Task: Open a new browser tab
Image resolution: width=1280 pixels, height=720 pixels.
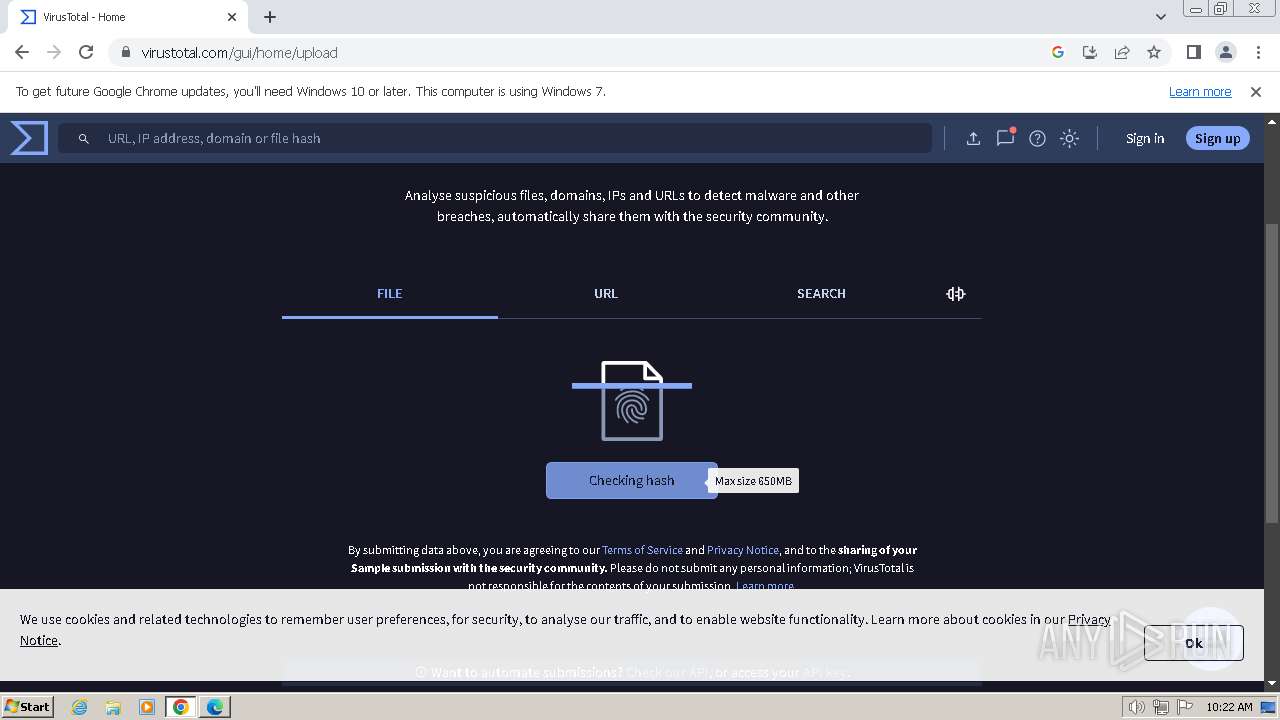Action: [x=270, y=17]
